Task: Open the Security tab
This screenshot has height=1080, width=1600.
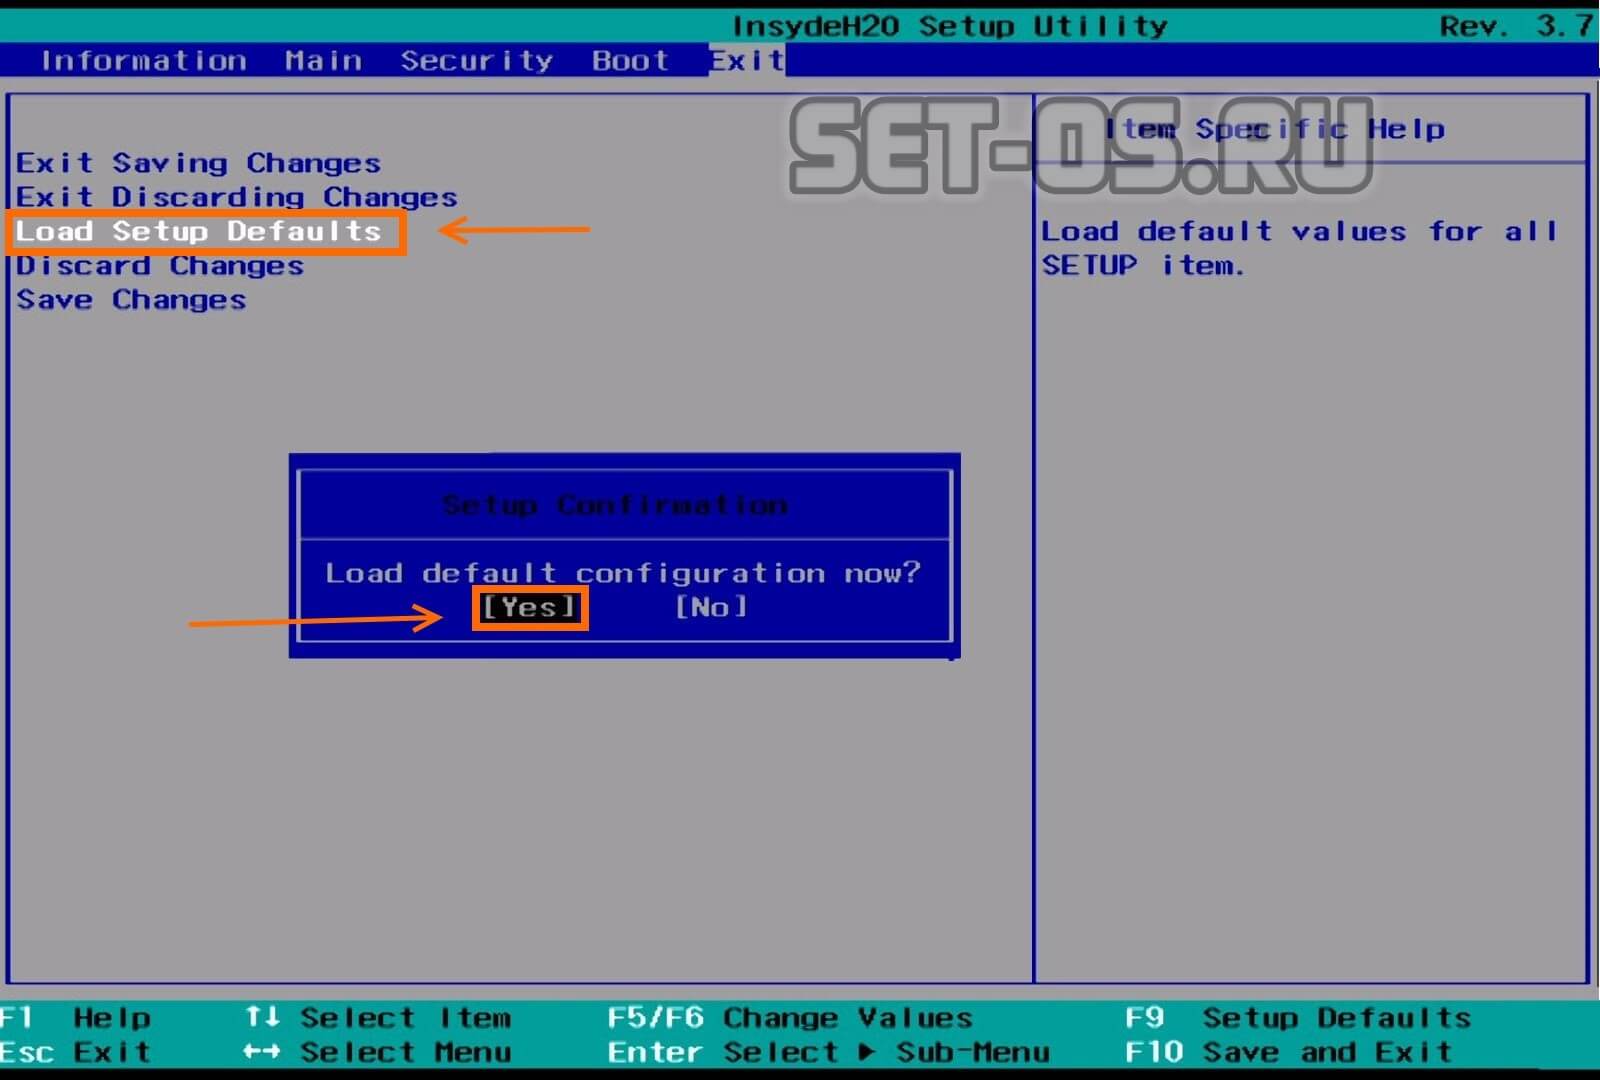Action: tap(476, 61)
